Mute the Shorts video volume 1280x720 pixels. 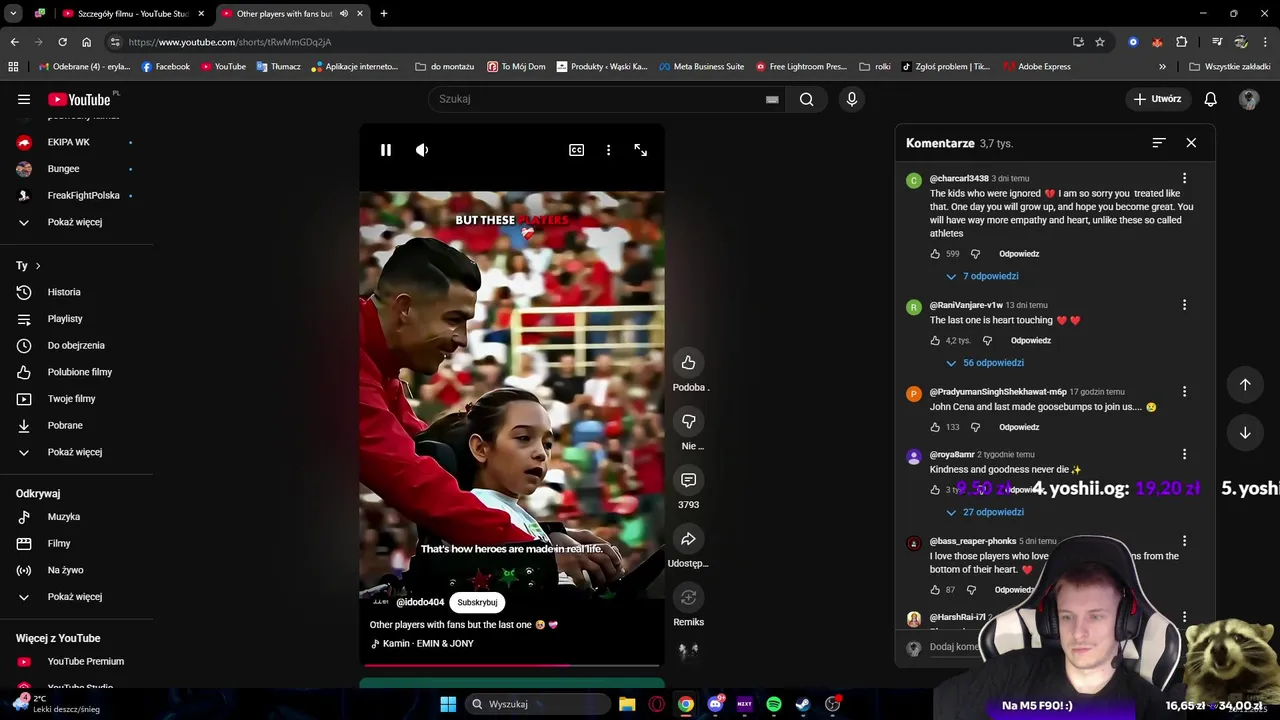(422, 150)
